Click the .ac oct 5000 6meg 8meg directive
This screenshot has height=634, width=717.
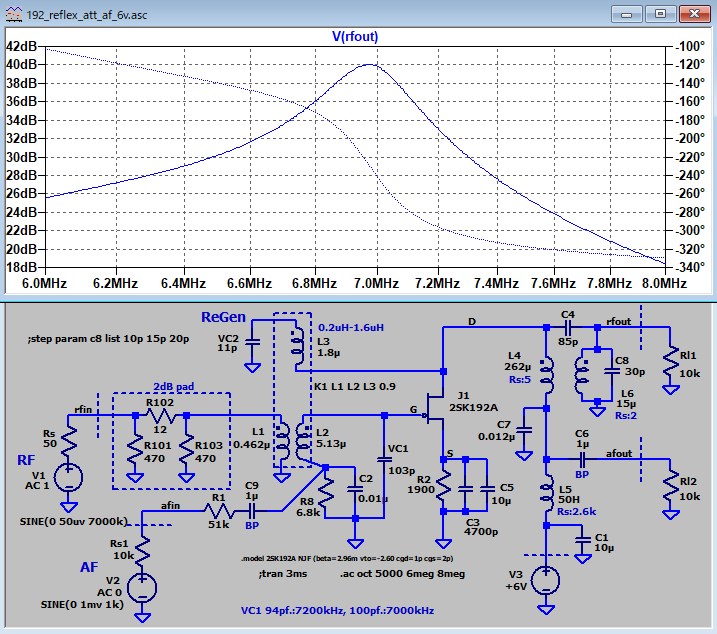click(402, 573)
